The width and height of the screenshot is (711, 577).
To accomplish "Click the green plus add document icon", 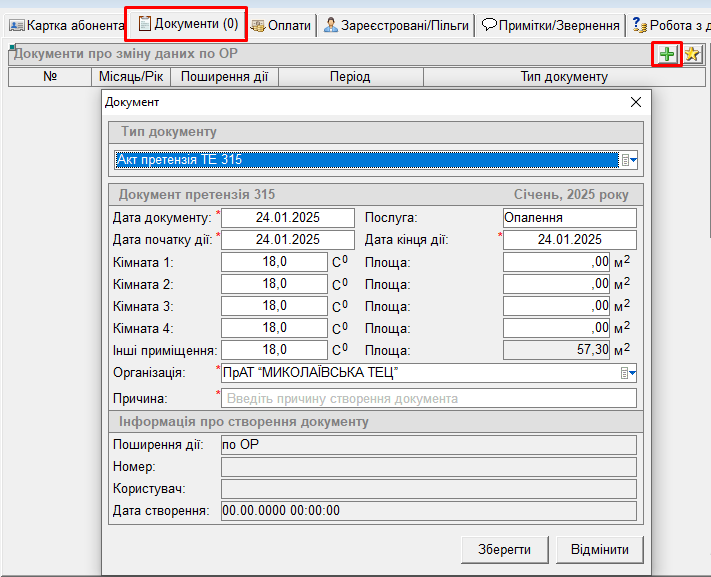I will click(667, 55).
